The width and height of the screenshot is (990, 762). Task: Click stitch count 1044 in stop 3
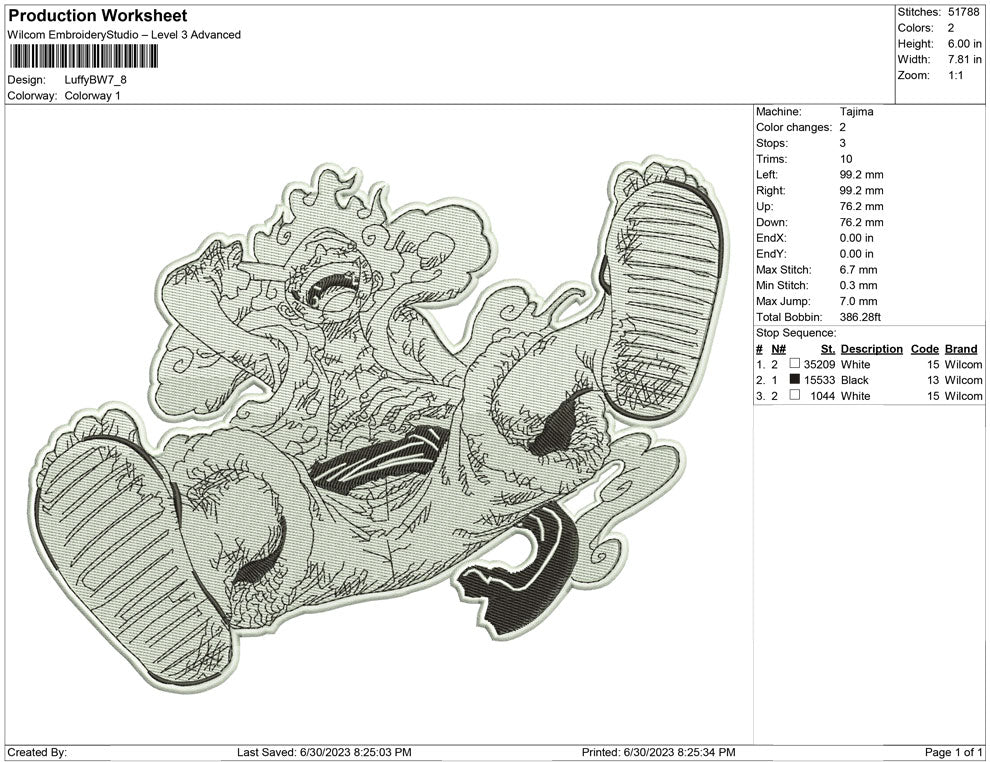point(822,396)
